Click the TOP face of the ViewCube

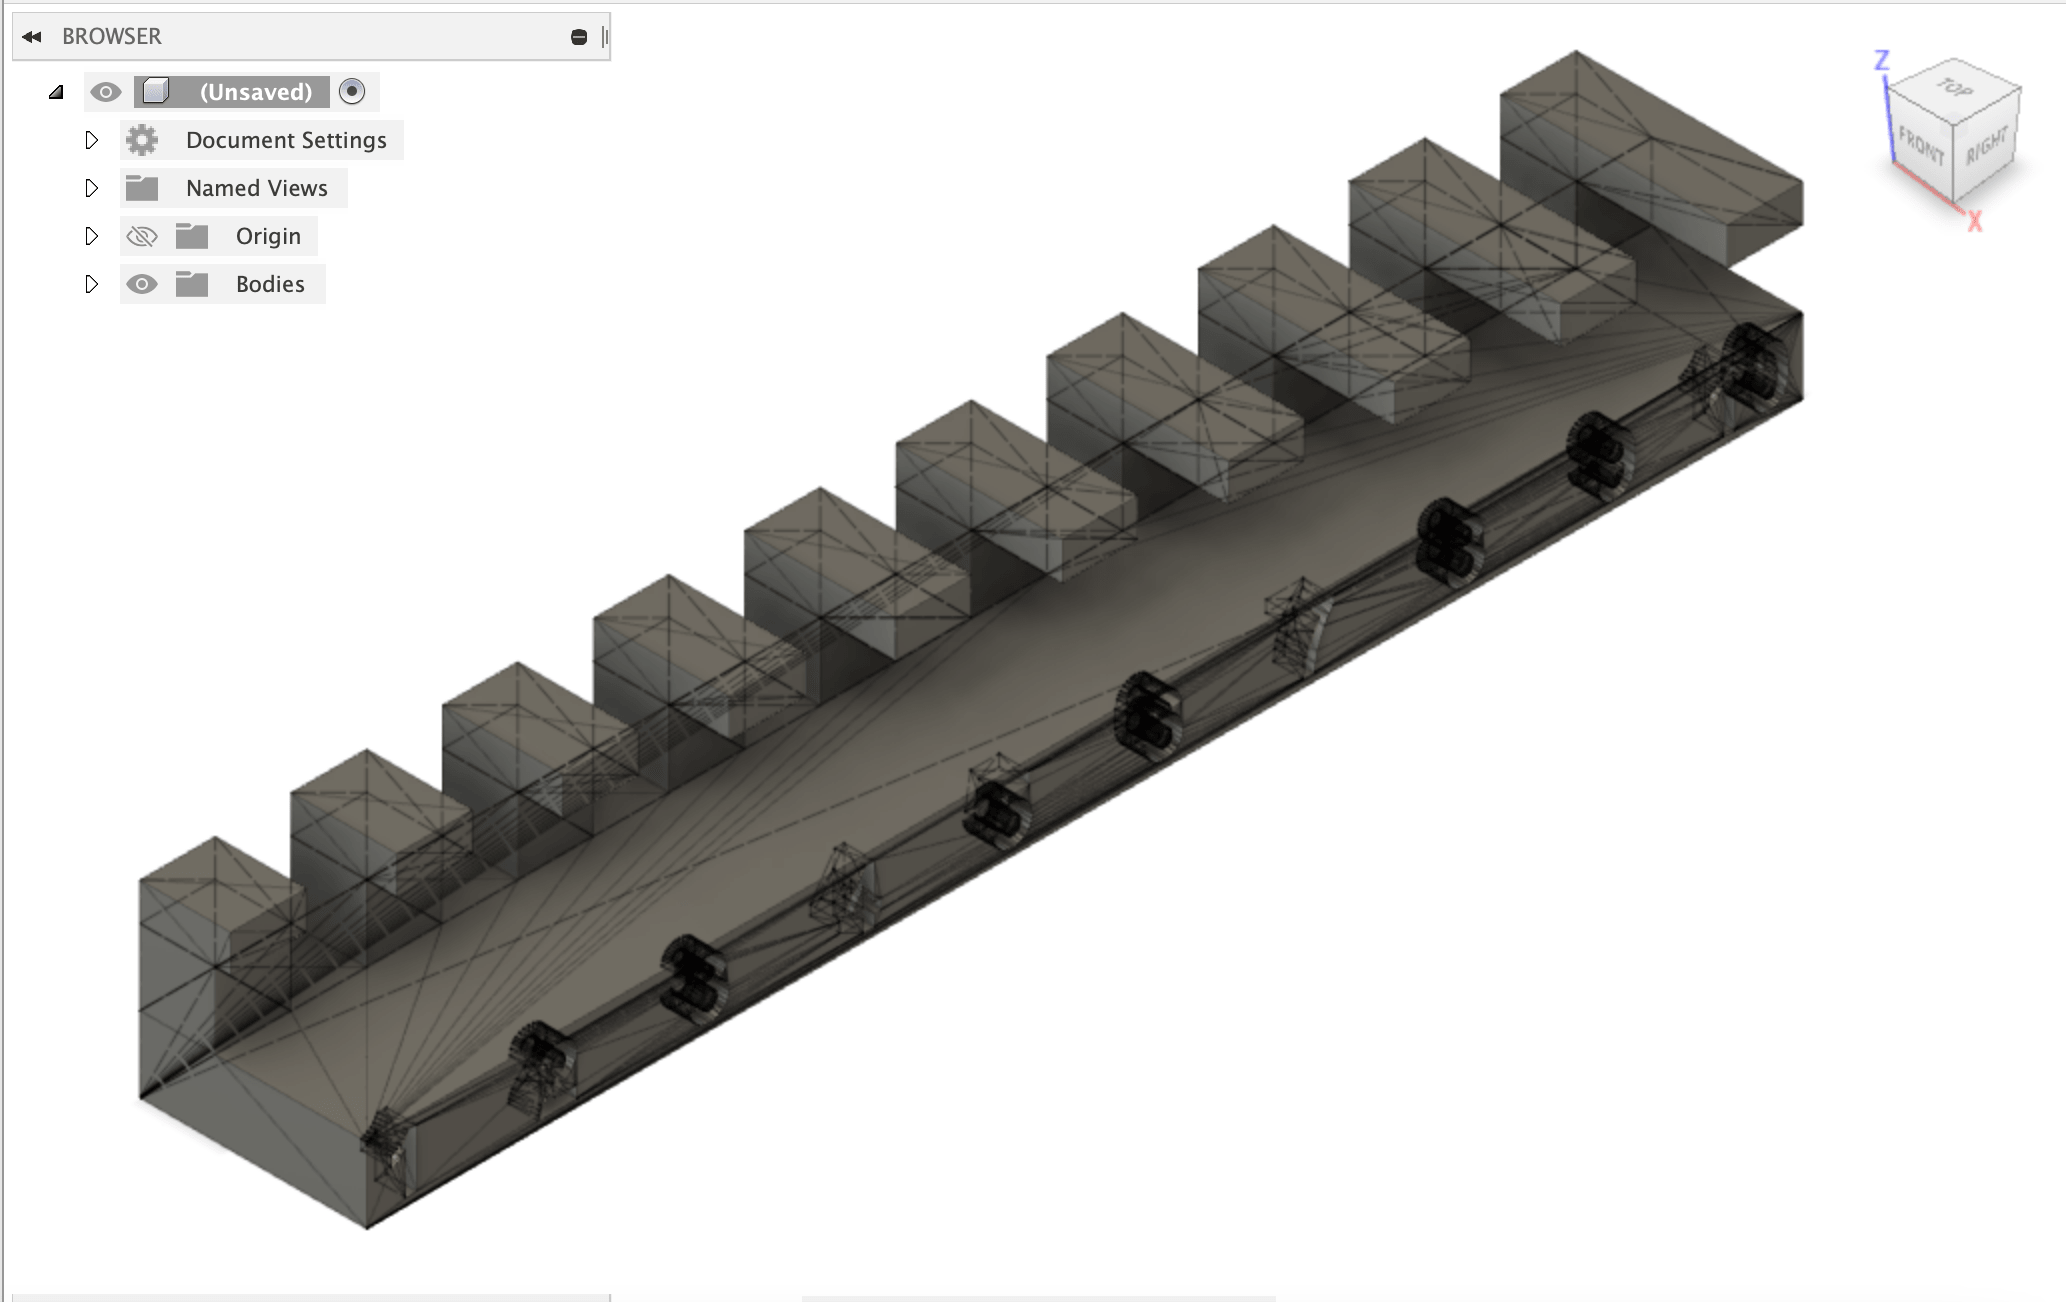(1954, 90)
